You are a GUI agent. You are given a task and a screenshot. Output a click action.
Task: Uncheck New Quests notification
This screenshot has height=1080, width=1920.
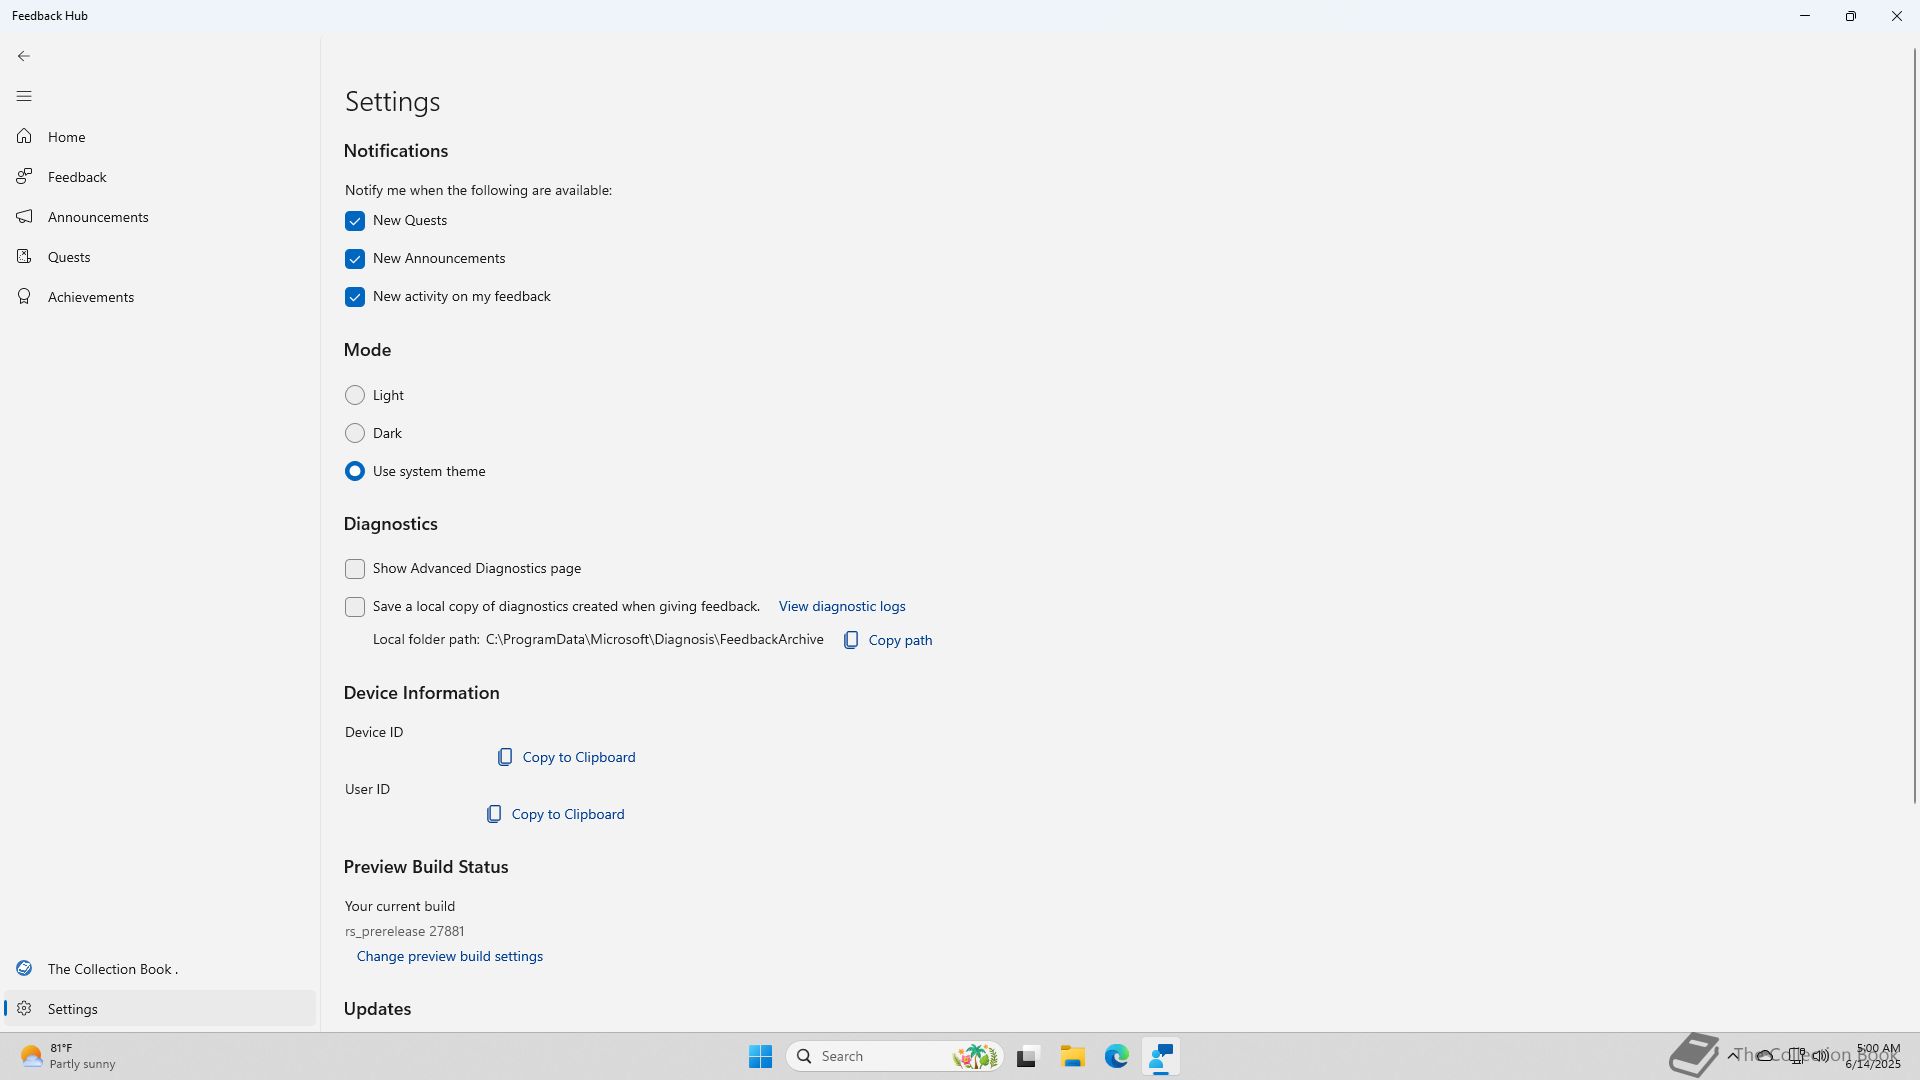(x=355, y=221)
